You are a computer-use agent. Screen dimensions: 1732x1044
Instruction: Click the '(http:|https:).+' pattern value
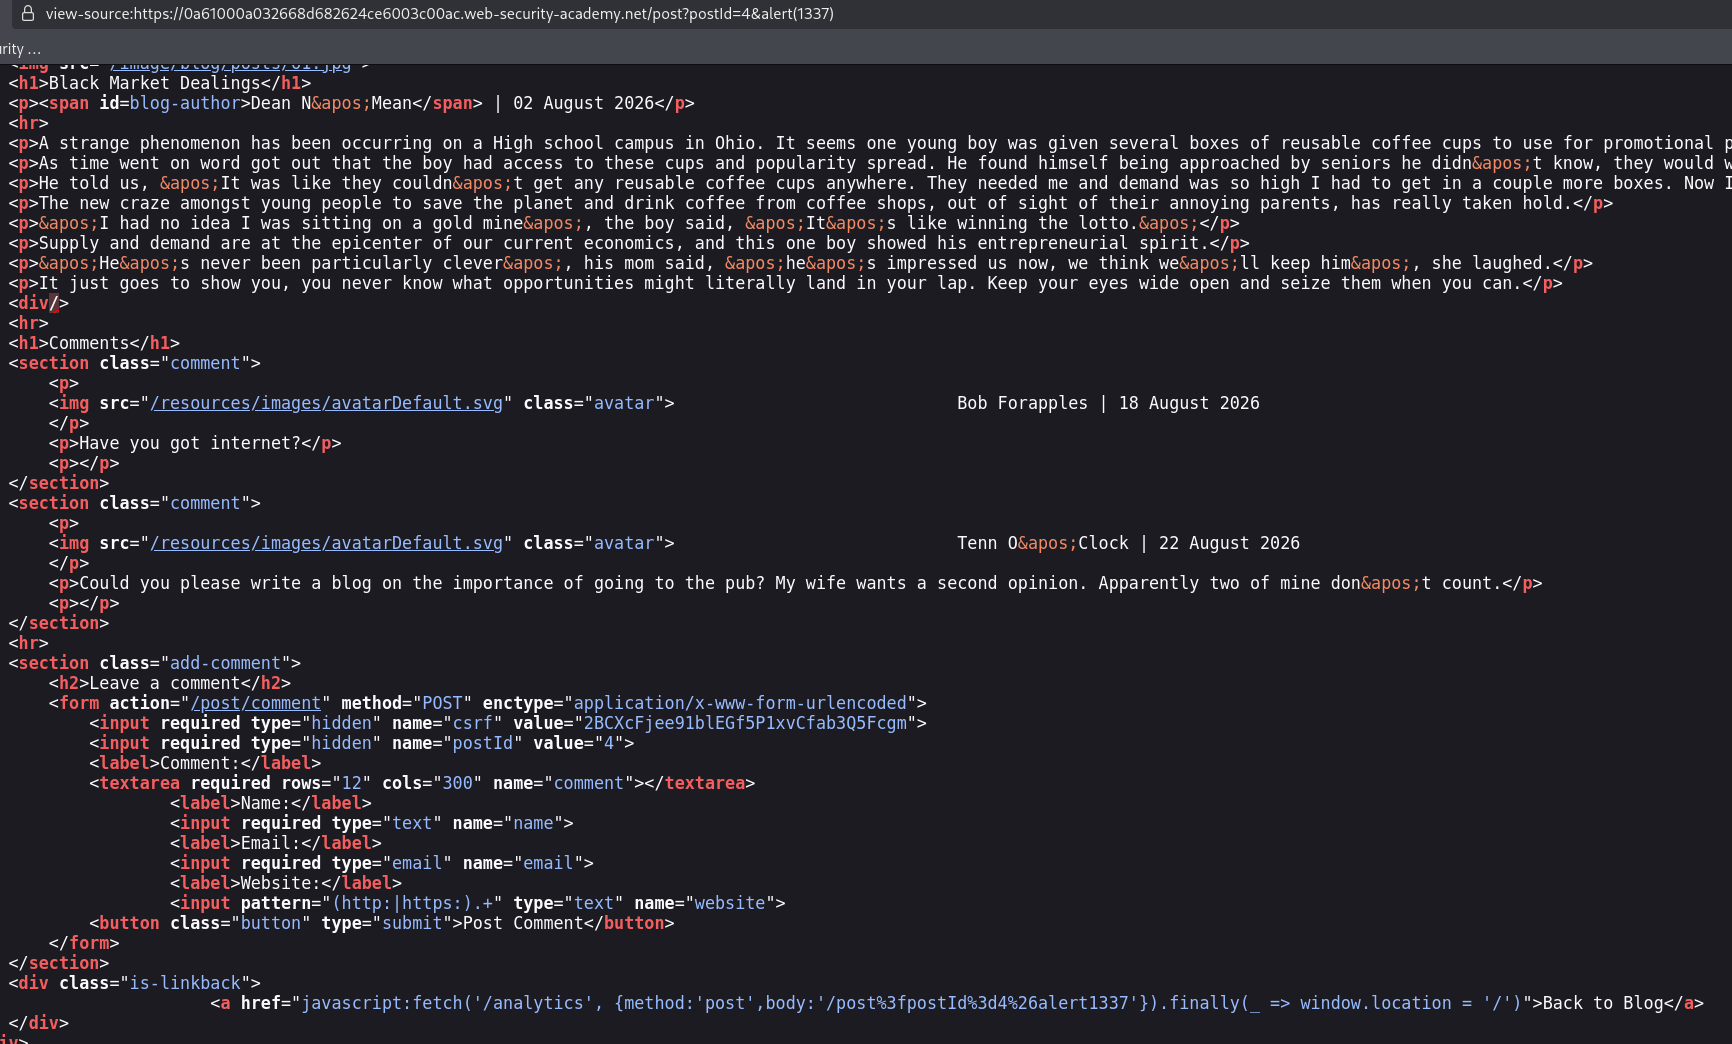(x=412, y=903)
